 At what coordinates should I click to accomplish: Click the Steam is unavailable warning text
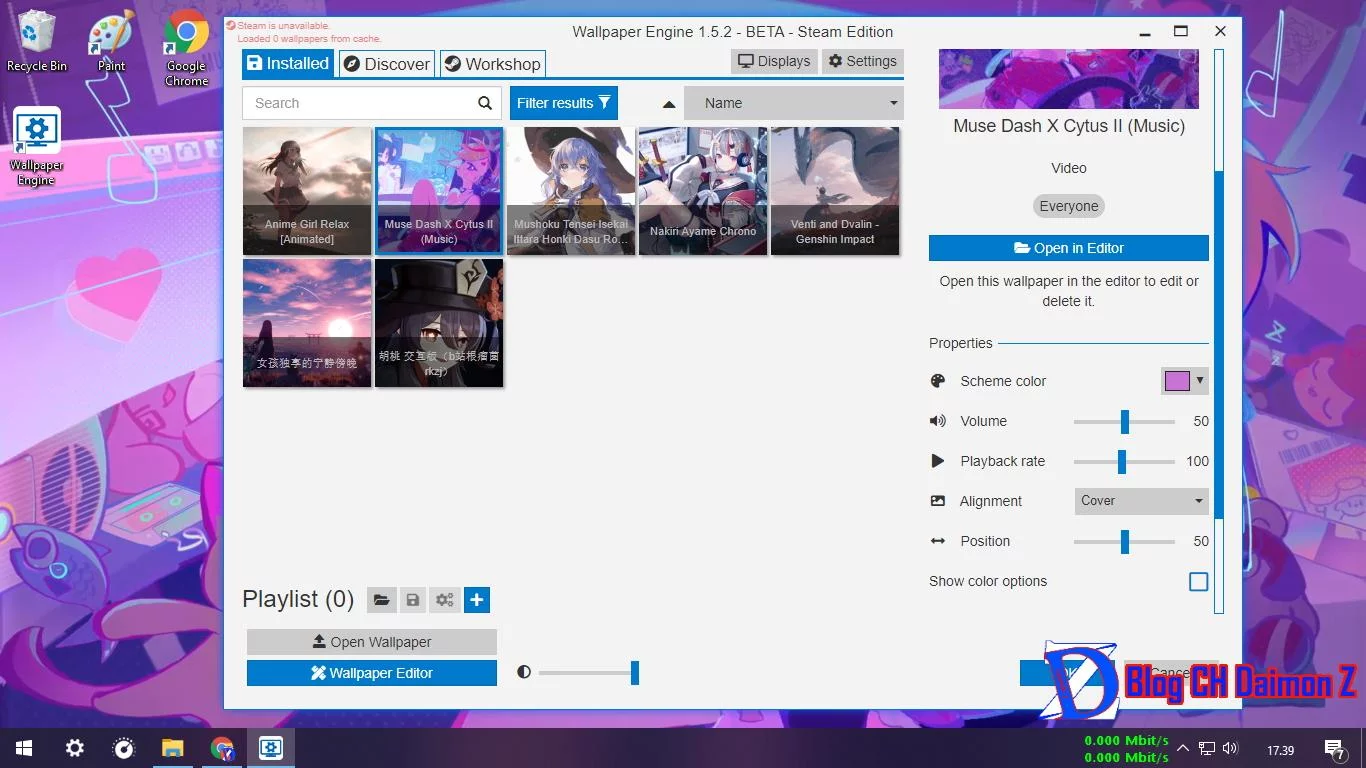(x=284, y=26)
